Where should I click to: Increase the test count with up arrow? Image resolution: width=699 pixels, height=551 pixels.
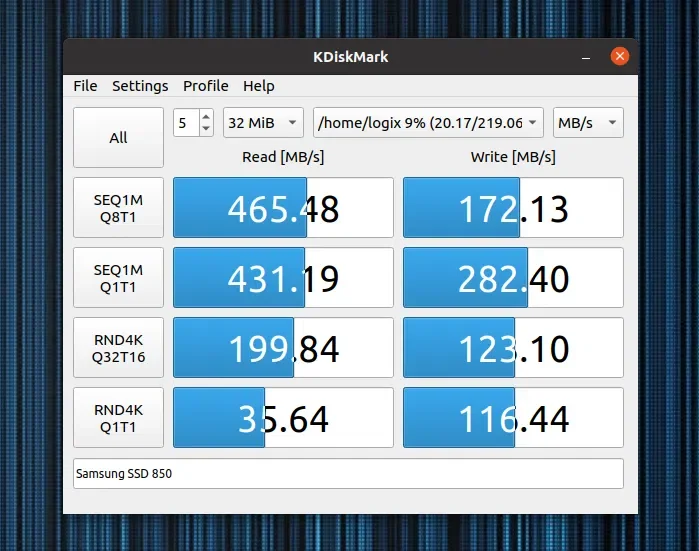tap(206, 117)
